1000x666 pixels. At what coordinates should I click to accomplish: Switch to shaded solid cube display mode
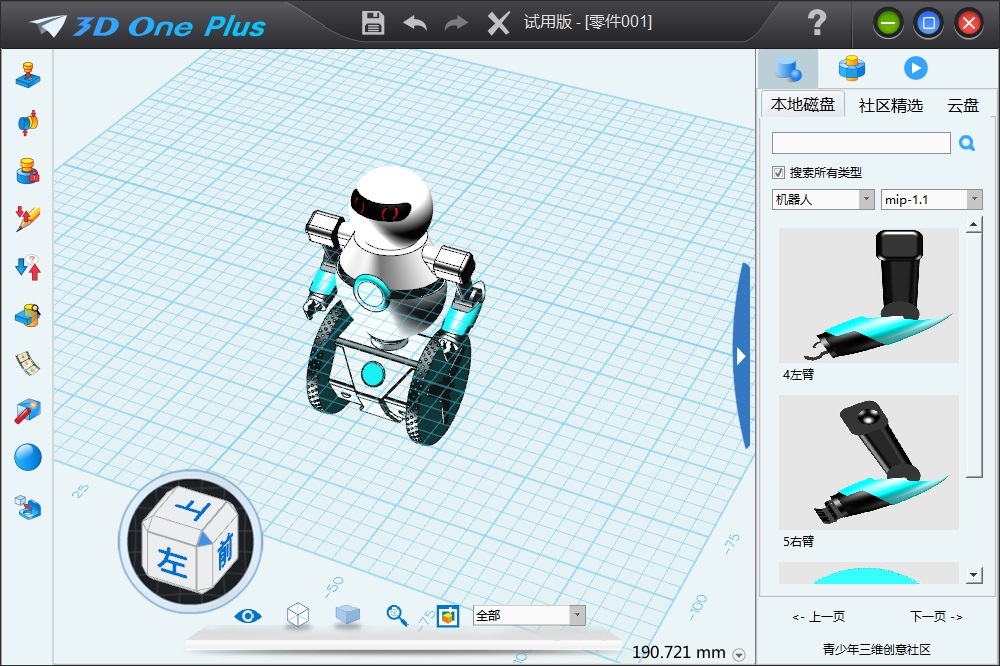(348, 614)
